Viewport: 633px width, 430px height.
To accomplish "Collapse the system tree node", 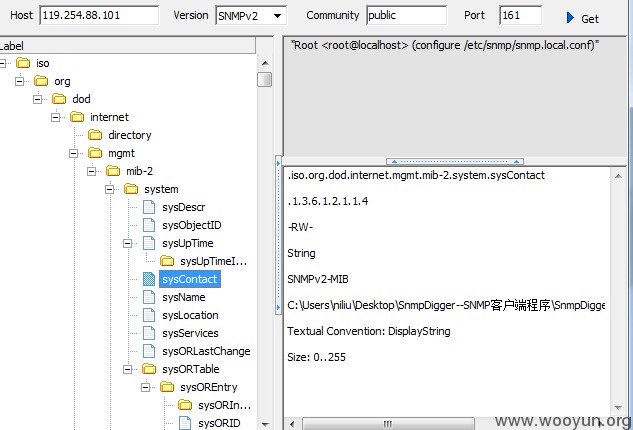I will click(109, 189).
